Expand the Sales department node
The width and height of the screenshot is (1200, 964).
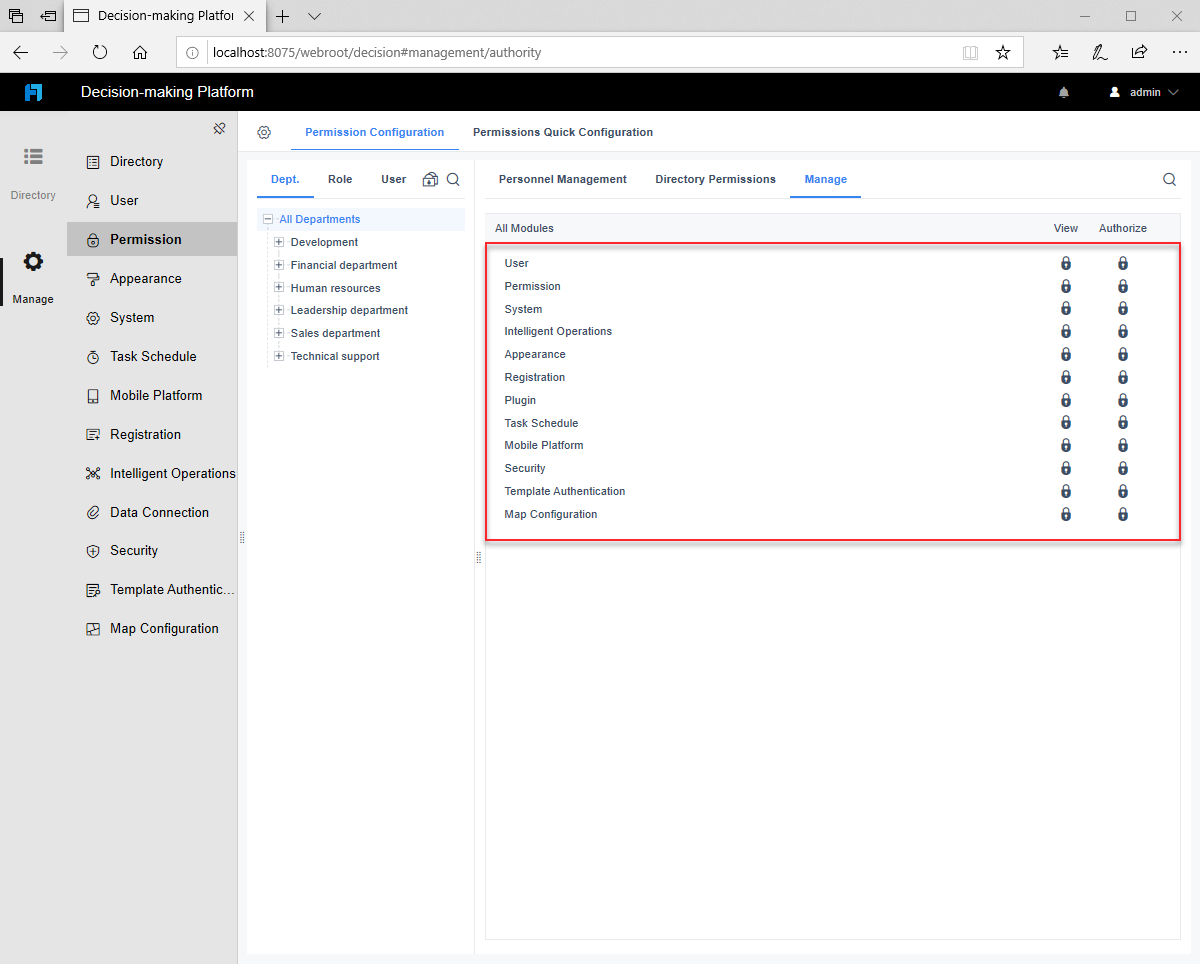pyautogui.click(x=278, y=333)
